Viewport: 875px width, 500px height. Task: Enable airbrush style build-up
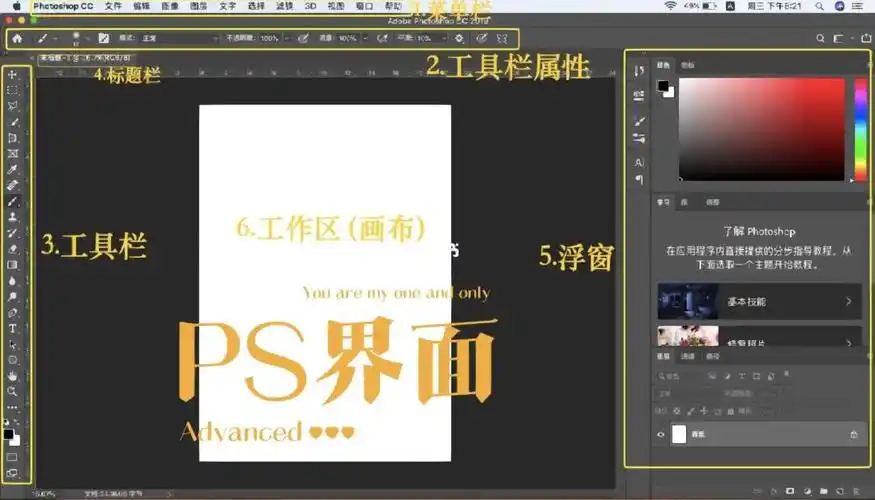point(382,39)
